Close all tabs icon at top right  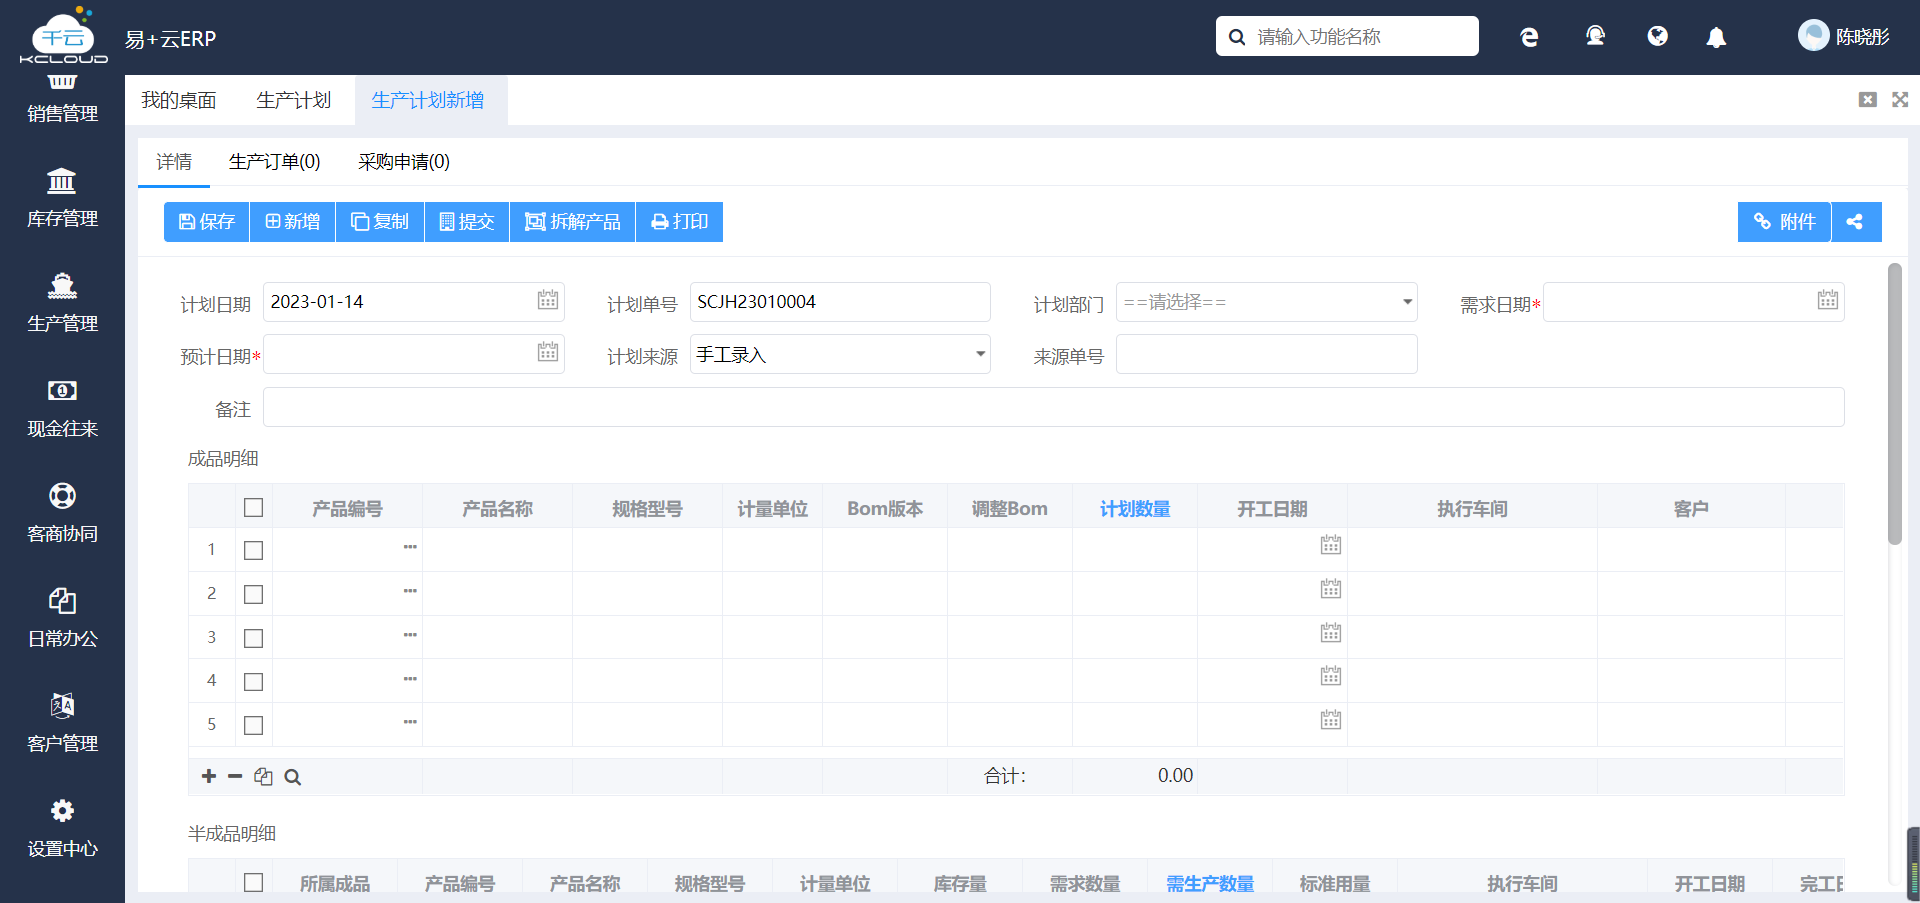click(1867, 100)
